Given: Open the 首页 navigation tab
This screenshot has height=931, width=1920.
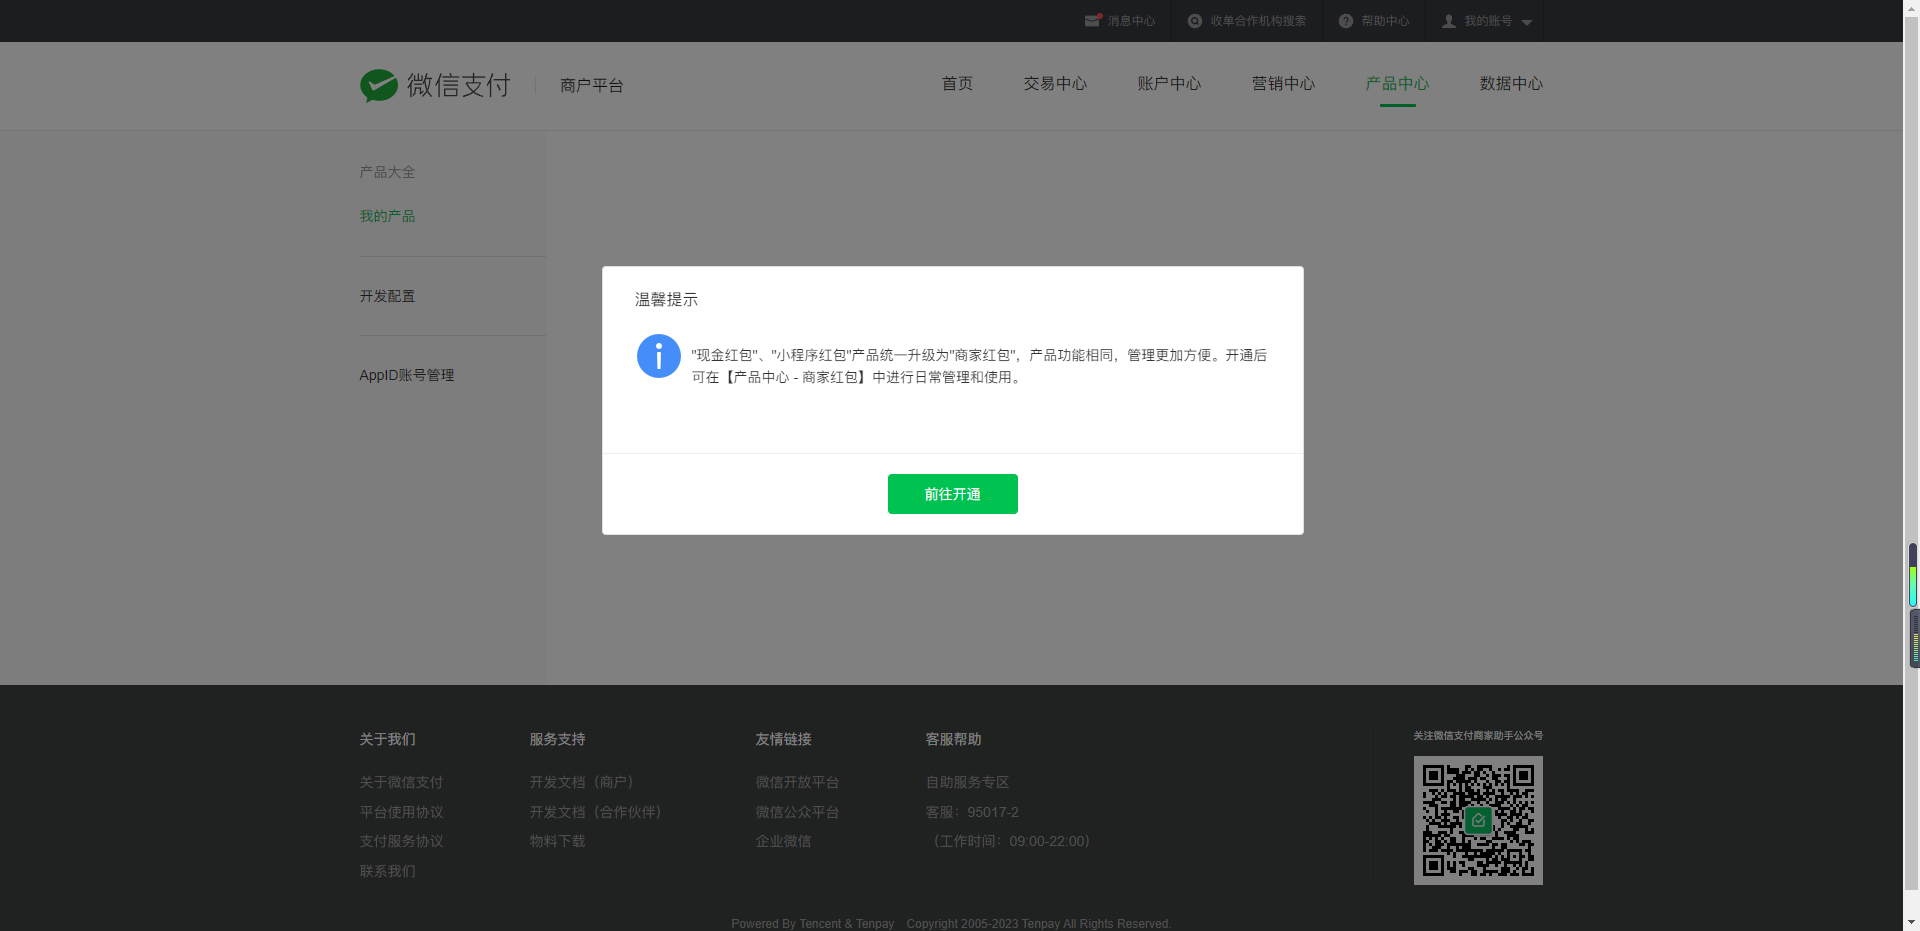Looking at the screenshot, I should point(957,84).
